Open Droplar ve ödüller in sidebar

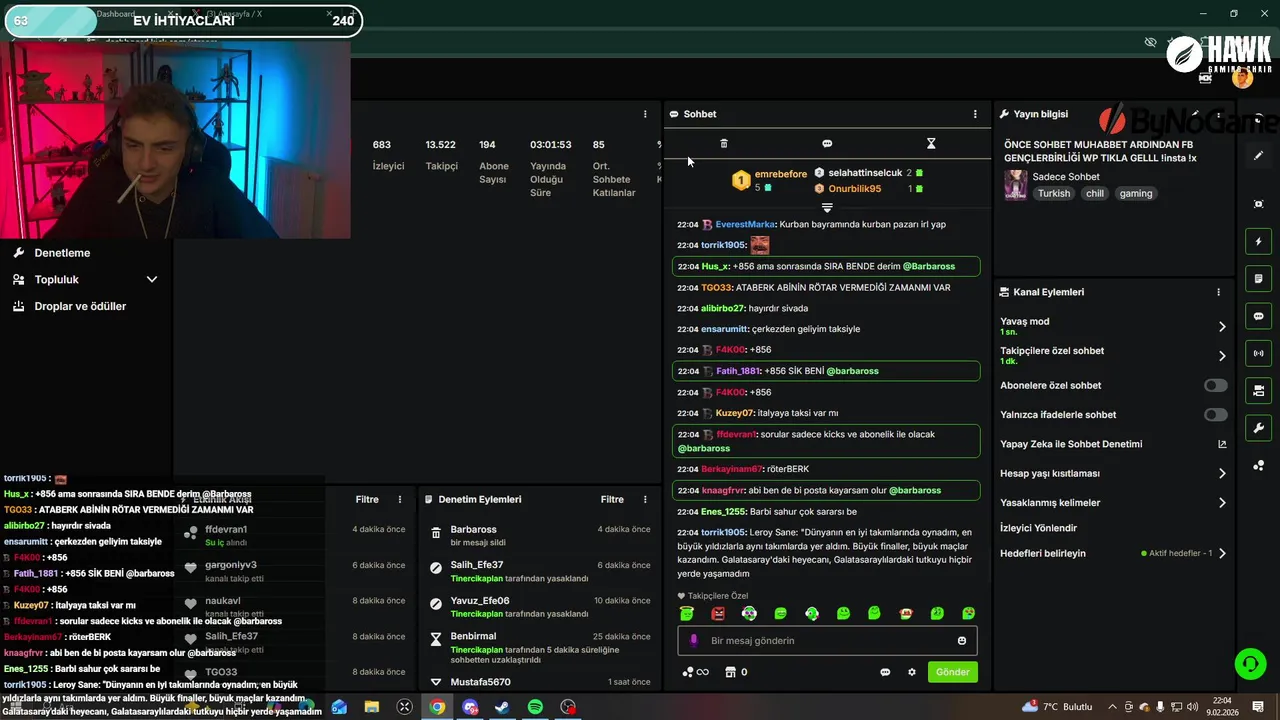tap(80, 306)
